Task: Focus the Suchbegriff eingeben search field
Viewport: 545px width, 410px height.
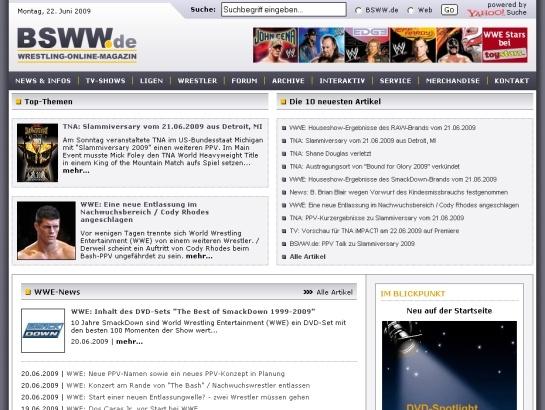Action: click(x=284, y=10)
